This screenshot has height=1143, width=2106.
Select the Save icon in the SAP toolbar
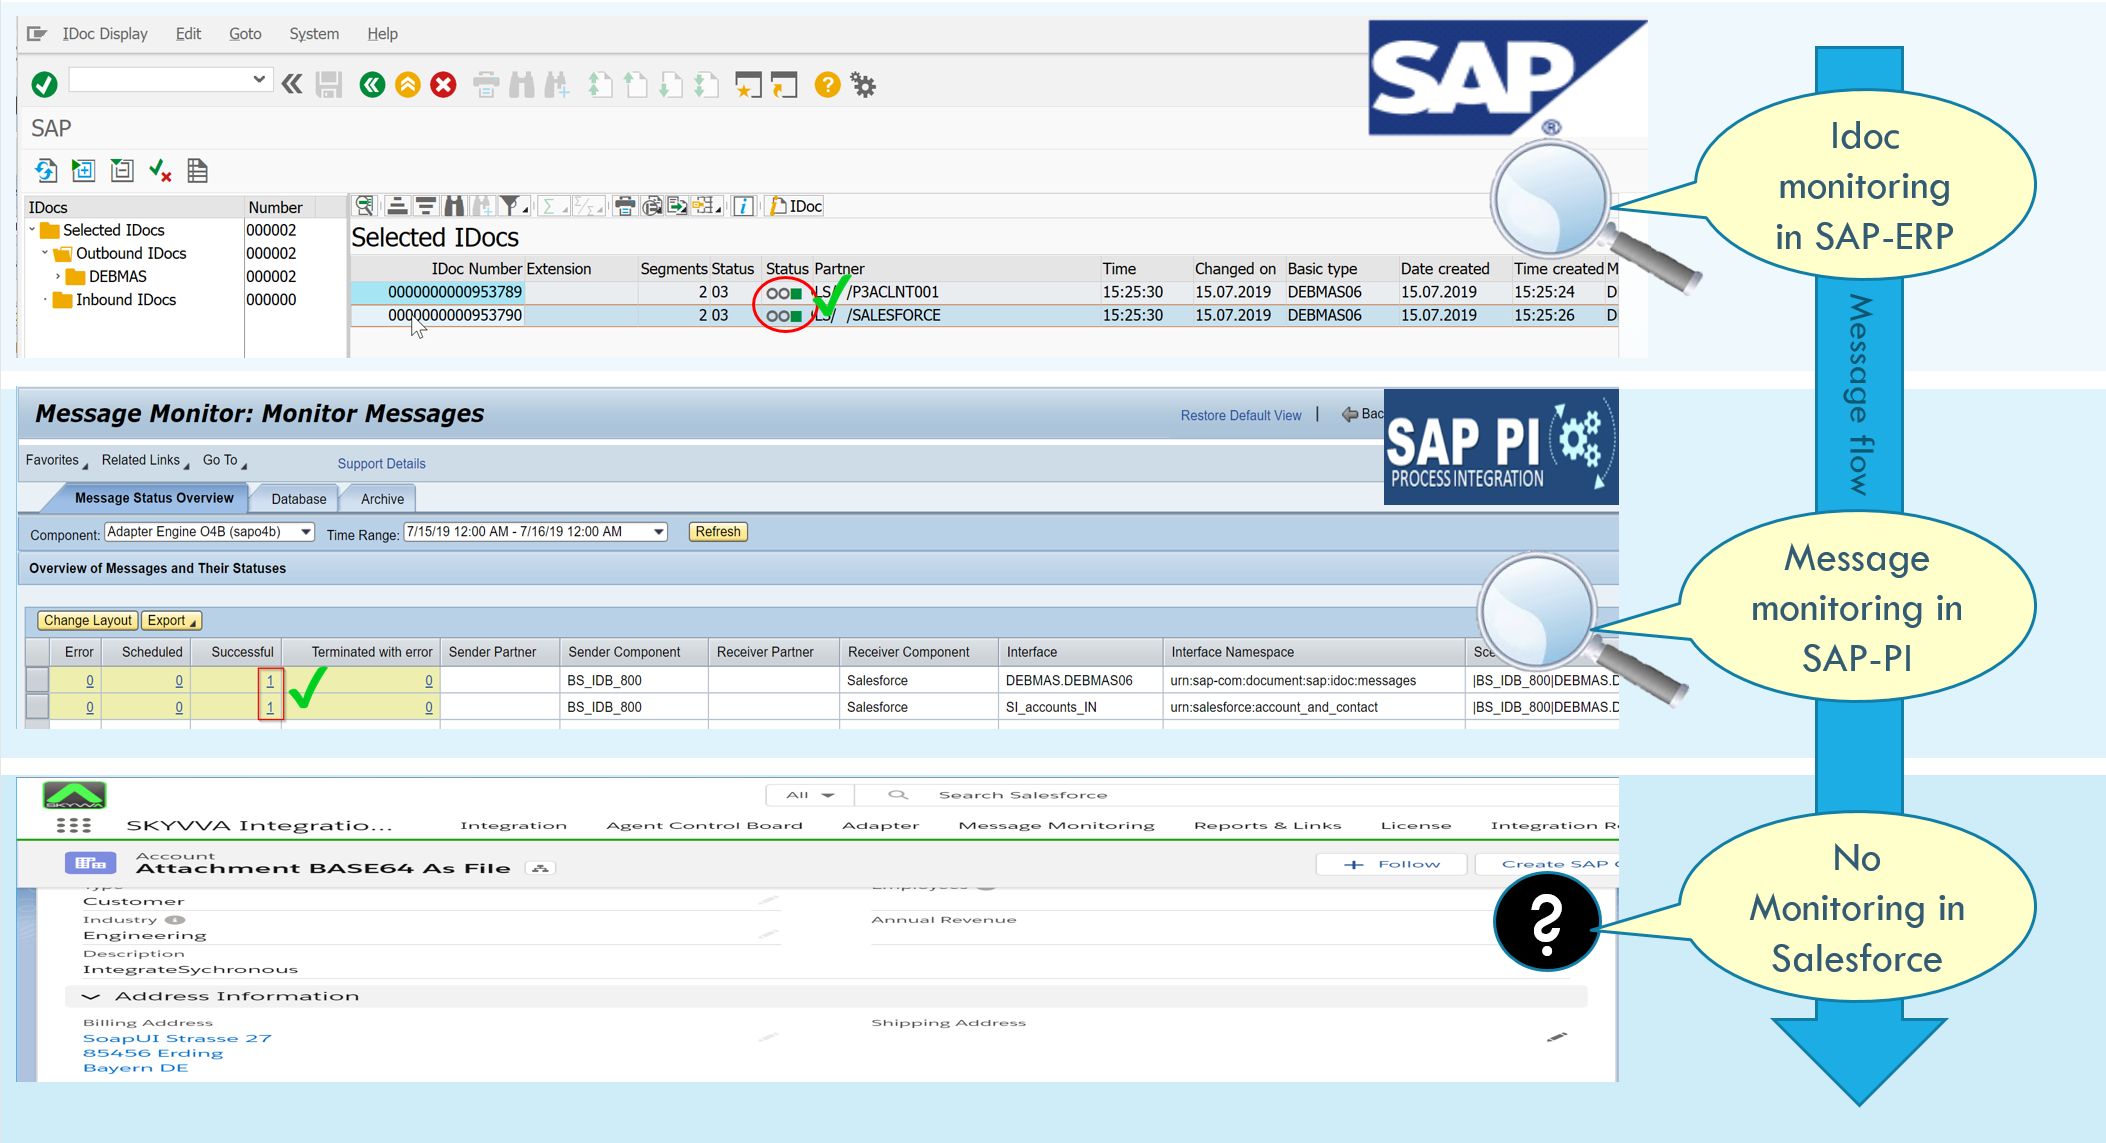(x=329, y=84)
